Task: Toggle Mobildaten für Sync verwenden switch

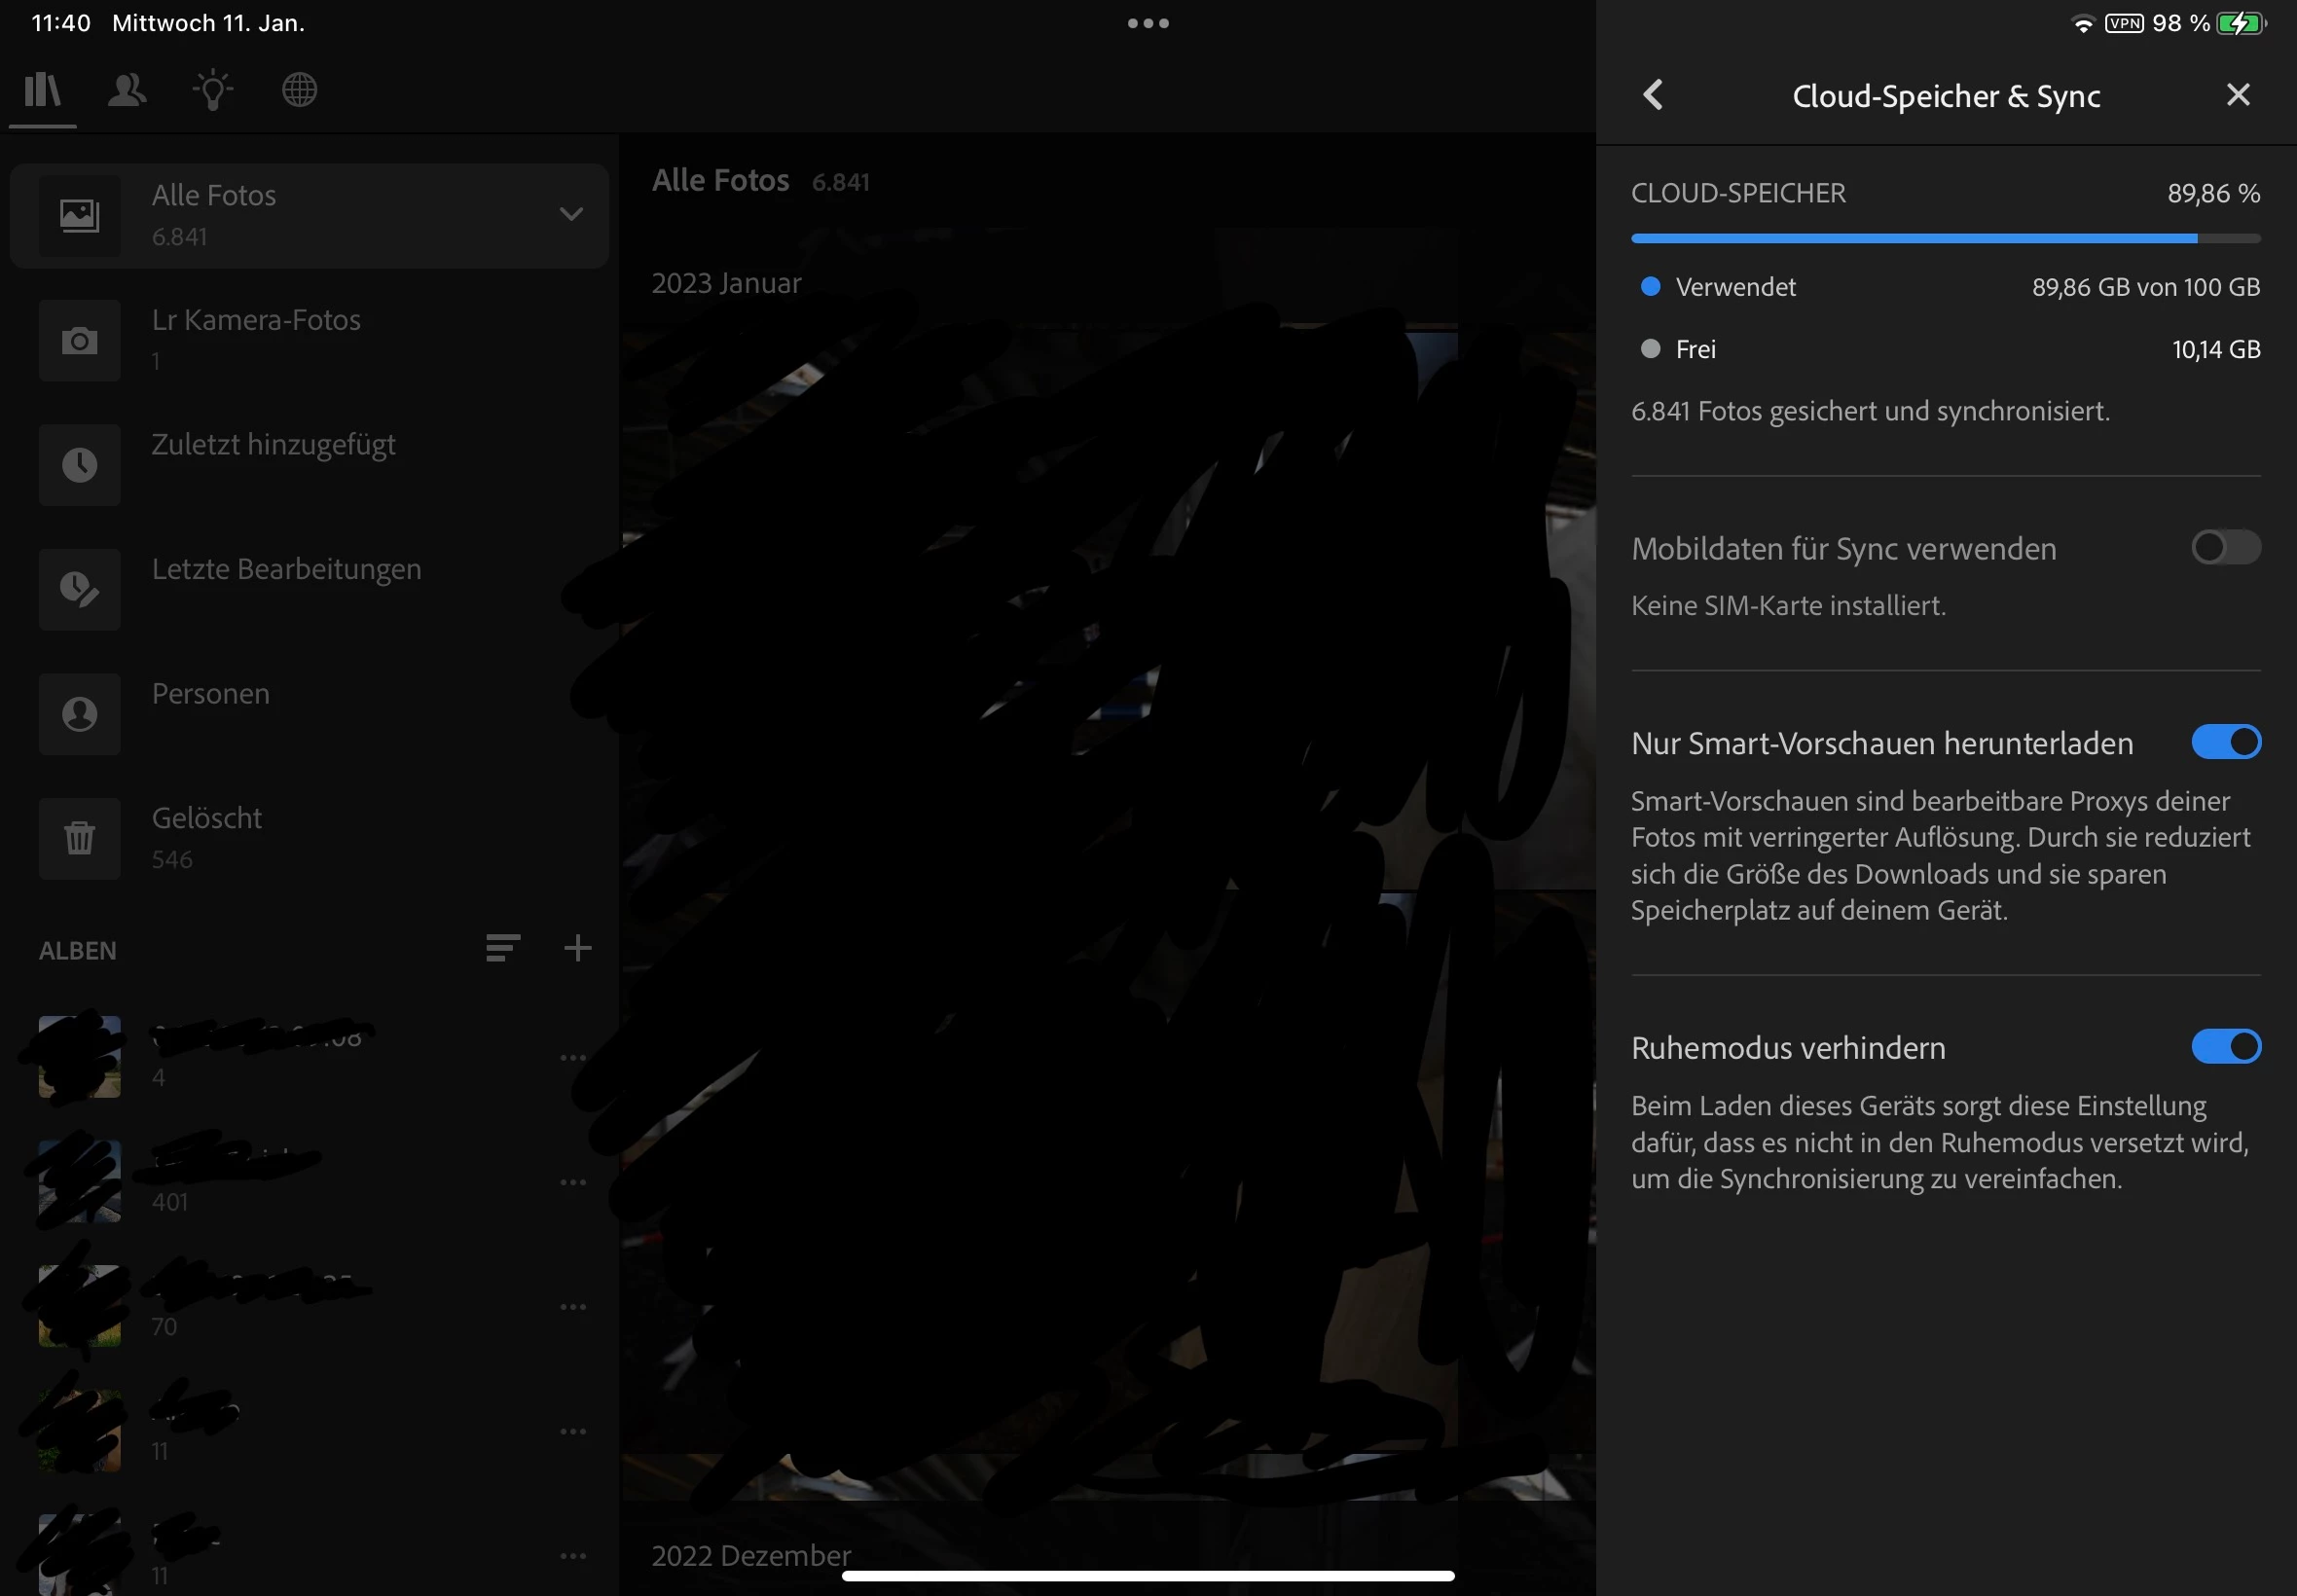Action: tap(2225, 547)
